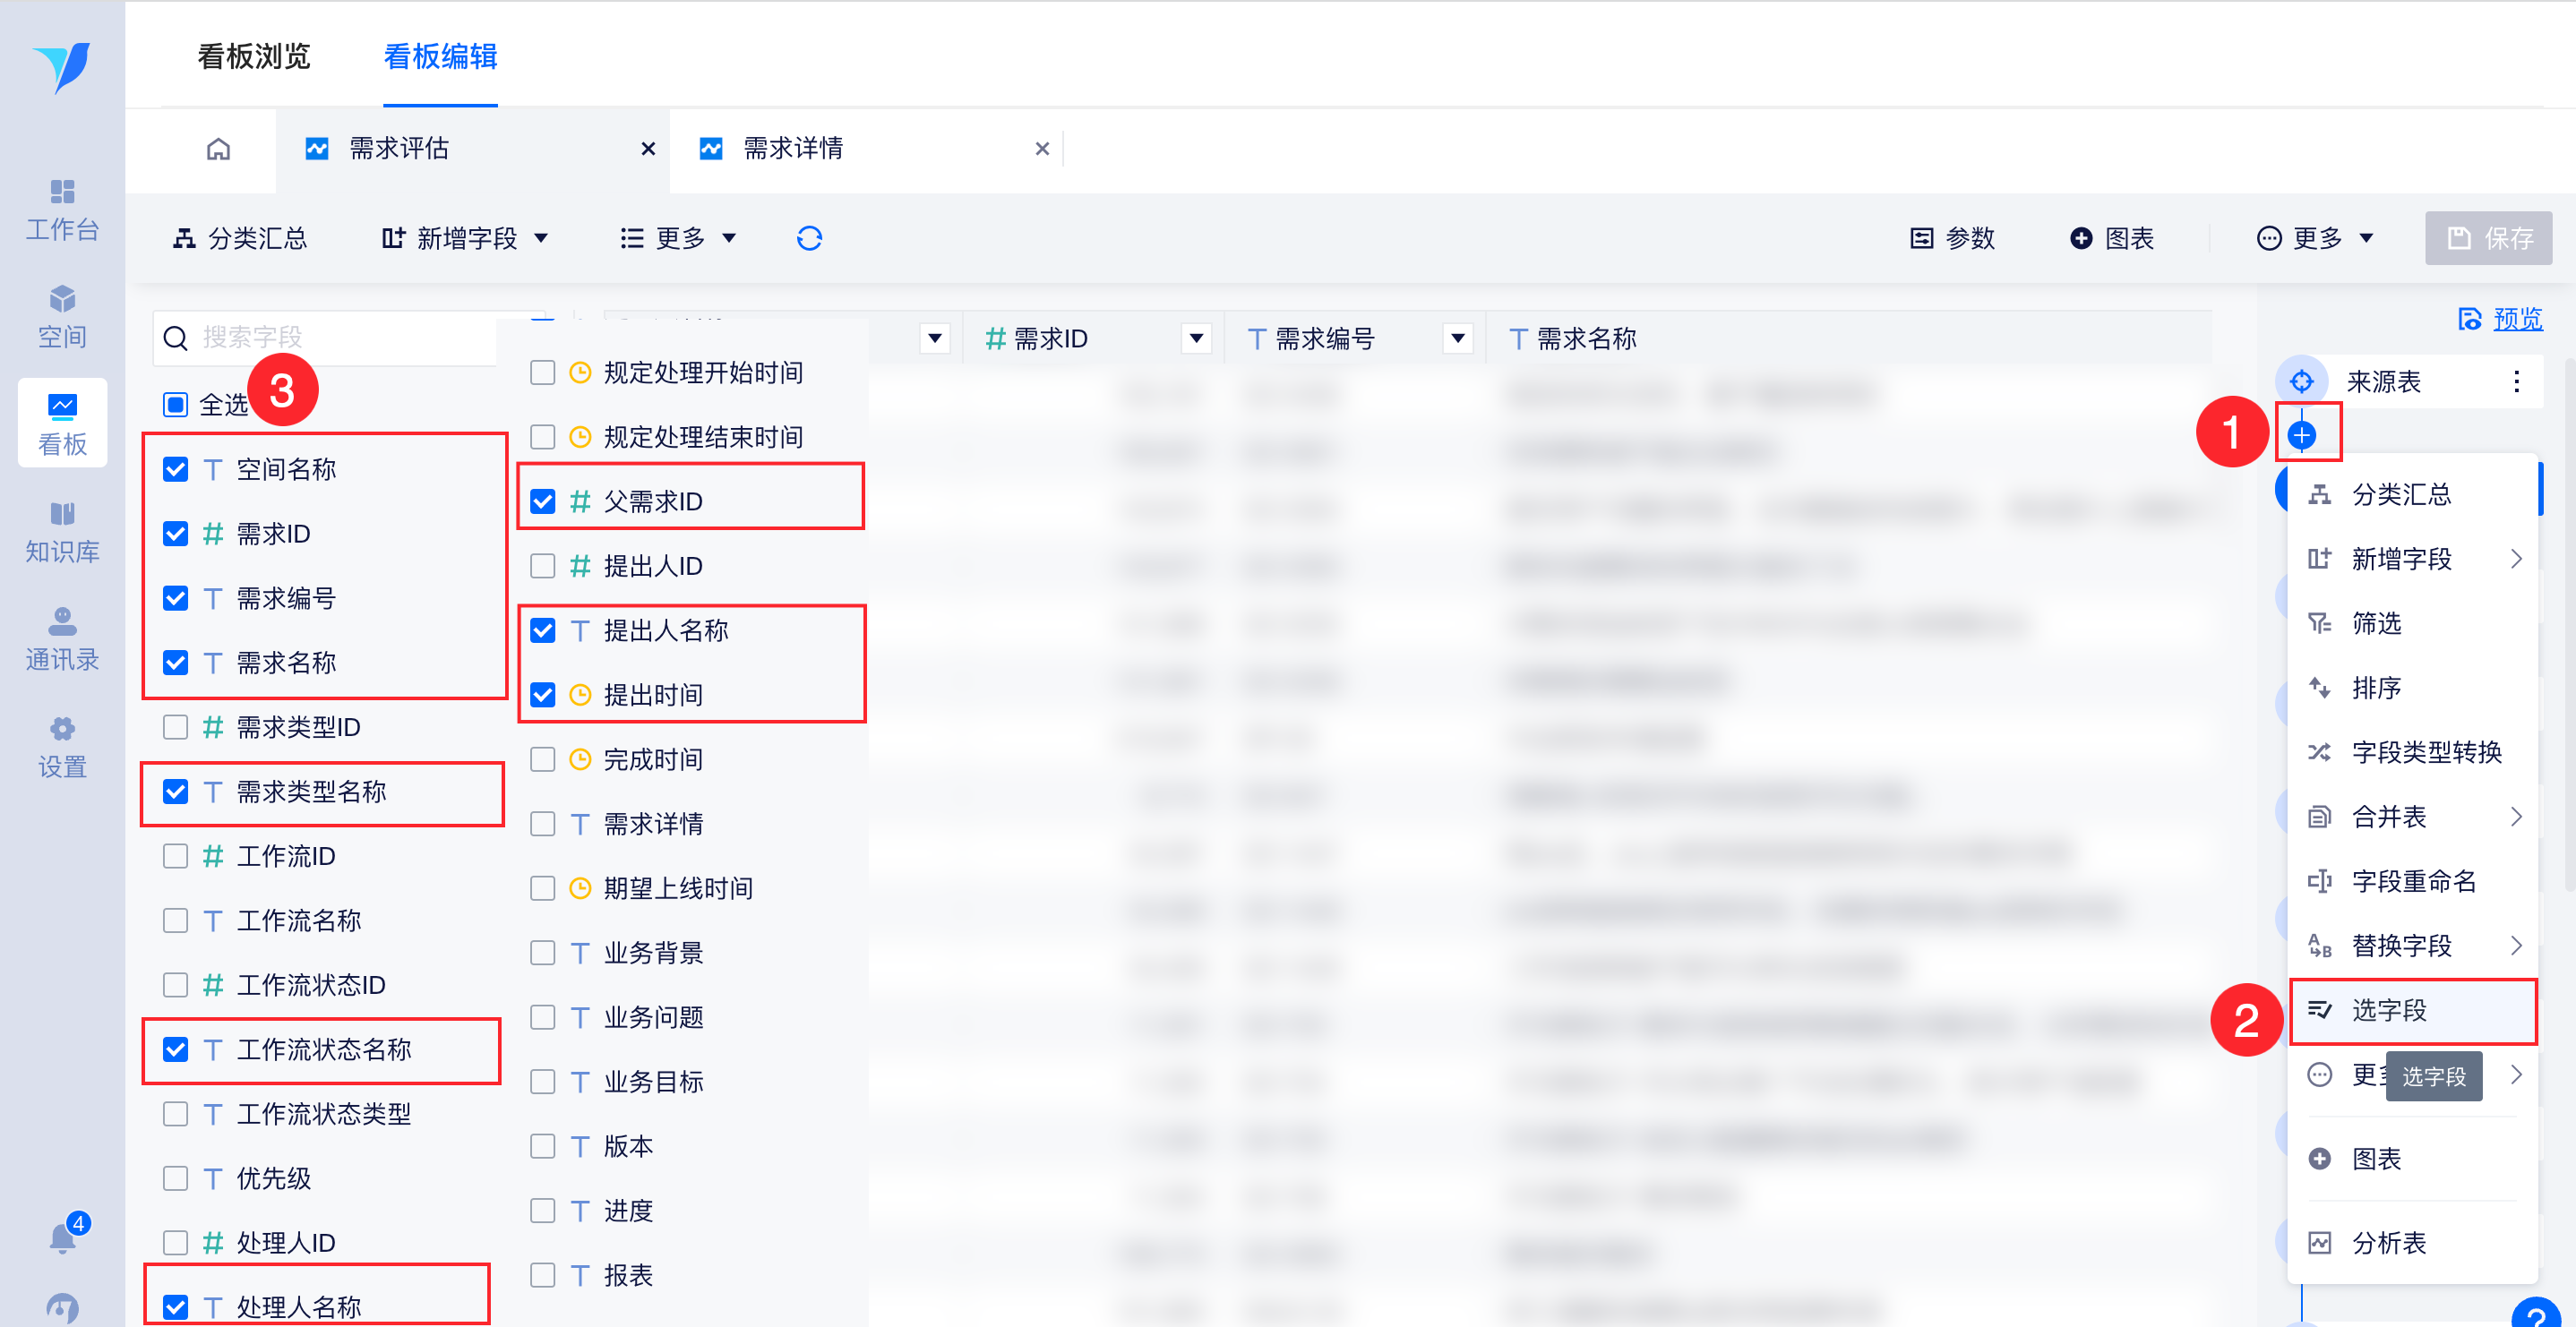
Task: Open 设置 from the sidebar
Action: click(62, 747)
